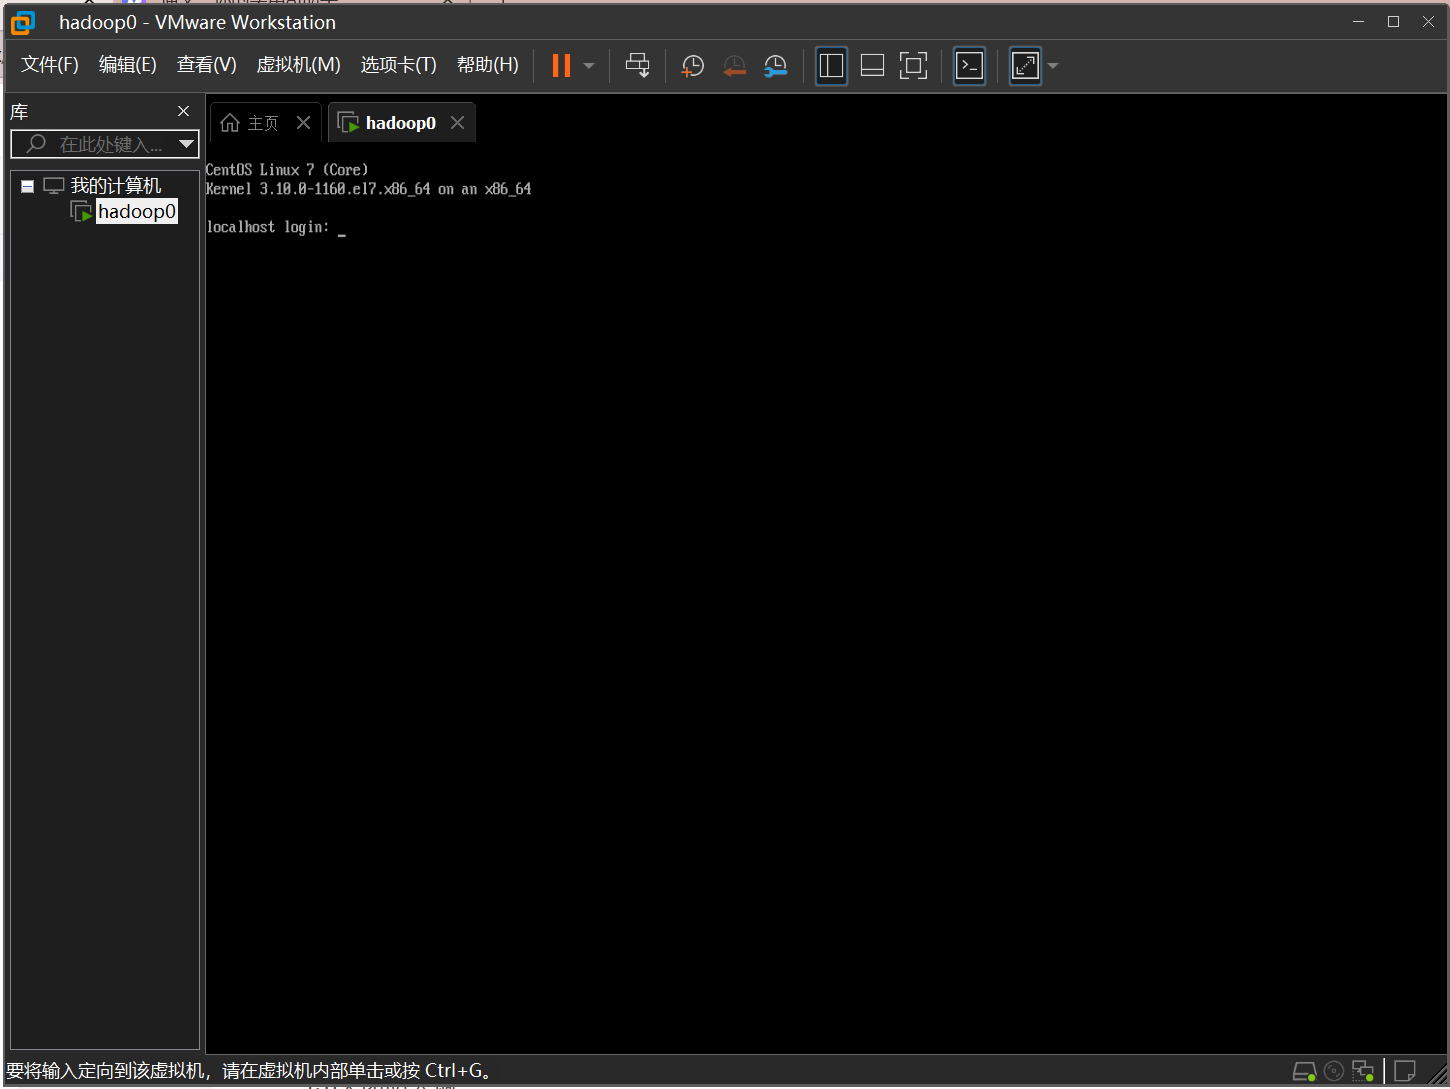Image resolution: width=1450 pixels, height=1089 pixels.
Task: Open the 选项卡(T) menu
Action: 399,65
